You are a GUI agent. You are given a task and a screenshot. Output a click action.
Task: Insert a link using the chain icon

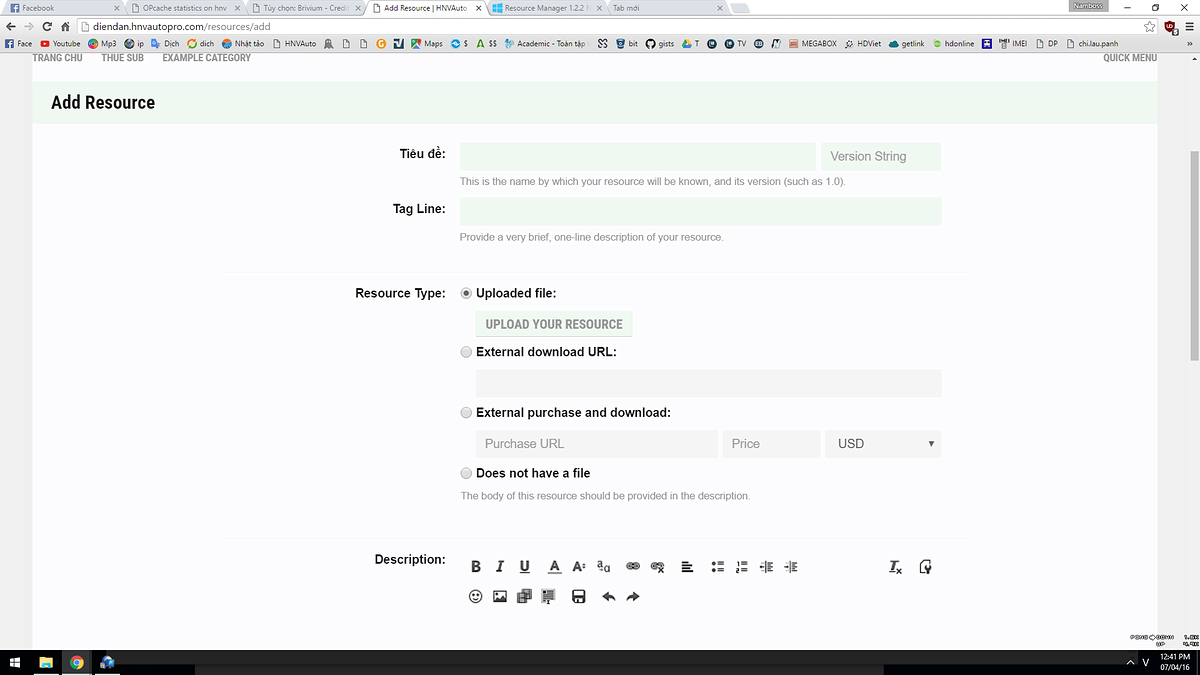click(632, 567)
